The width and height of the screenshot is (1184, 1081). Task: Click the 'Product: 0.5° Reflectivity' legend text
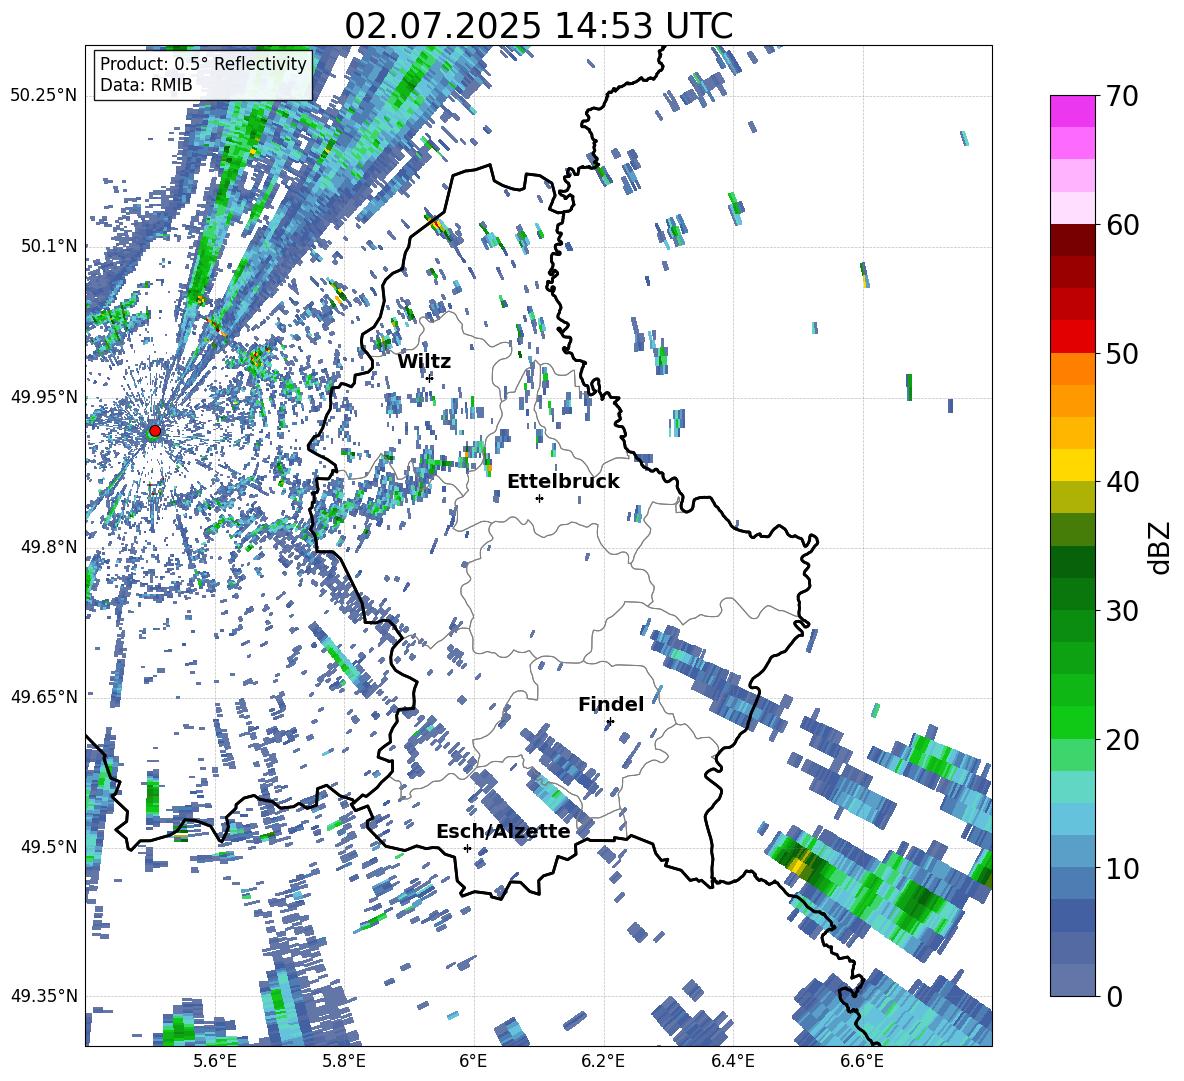(x=203, y=64)
